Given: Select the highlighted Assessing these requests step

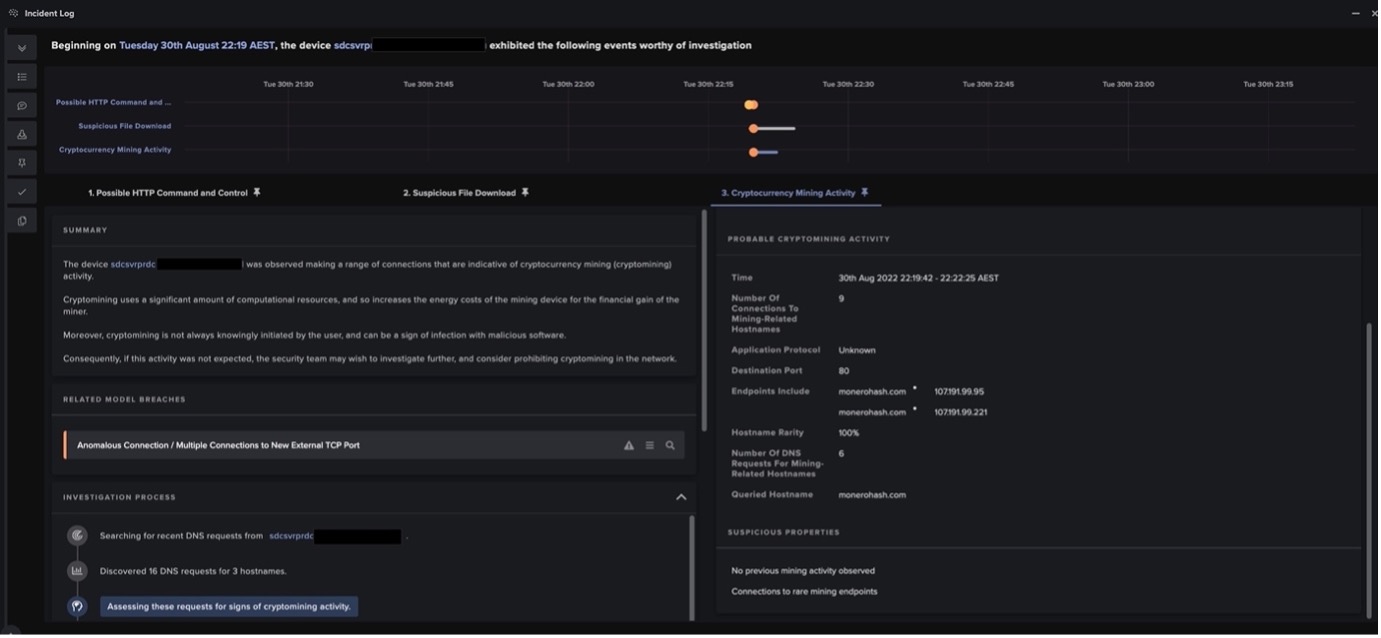Looking at the screenshot, I should coord(229,606).
